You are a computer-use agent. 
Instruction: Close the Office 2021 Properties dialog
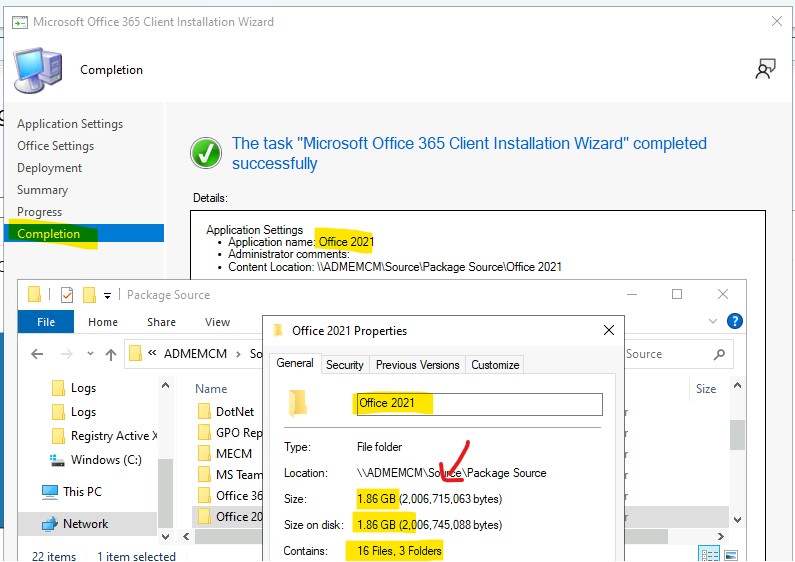tap(609, 330)
